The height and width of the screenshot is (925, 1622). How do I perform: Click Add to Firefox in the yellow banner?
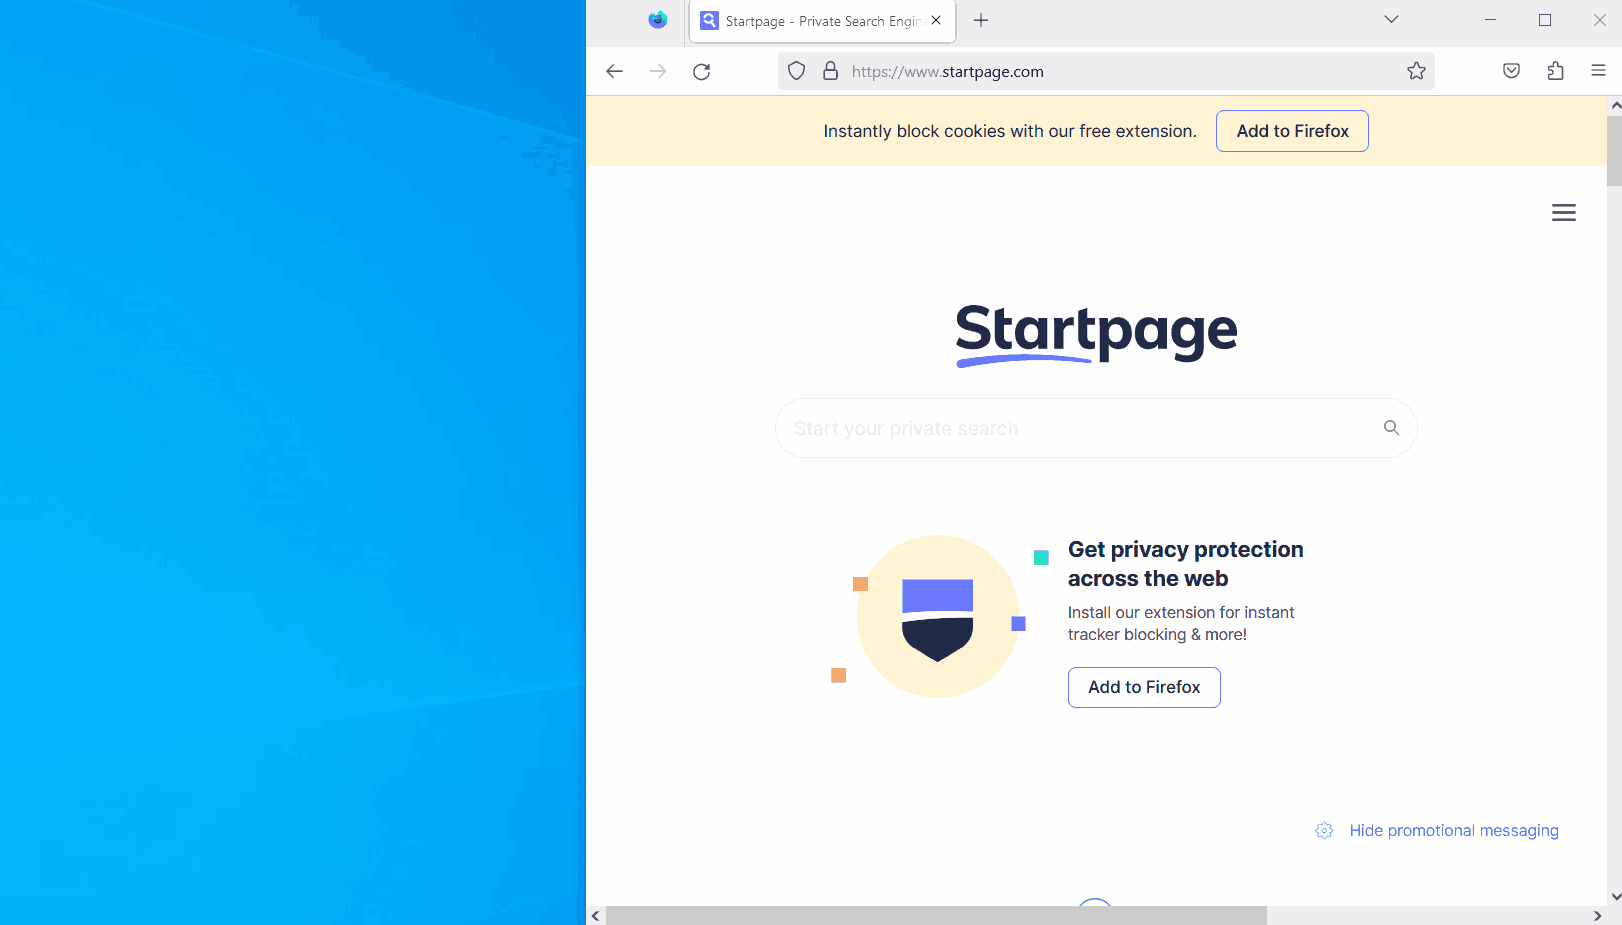coord(1292,131)
